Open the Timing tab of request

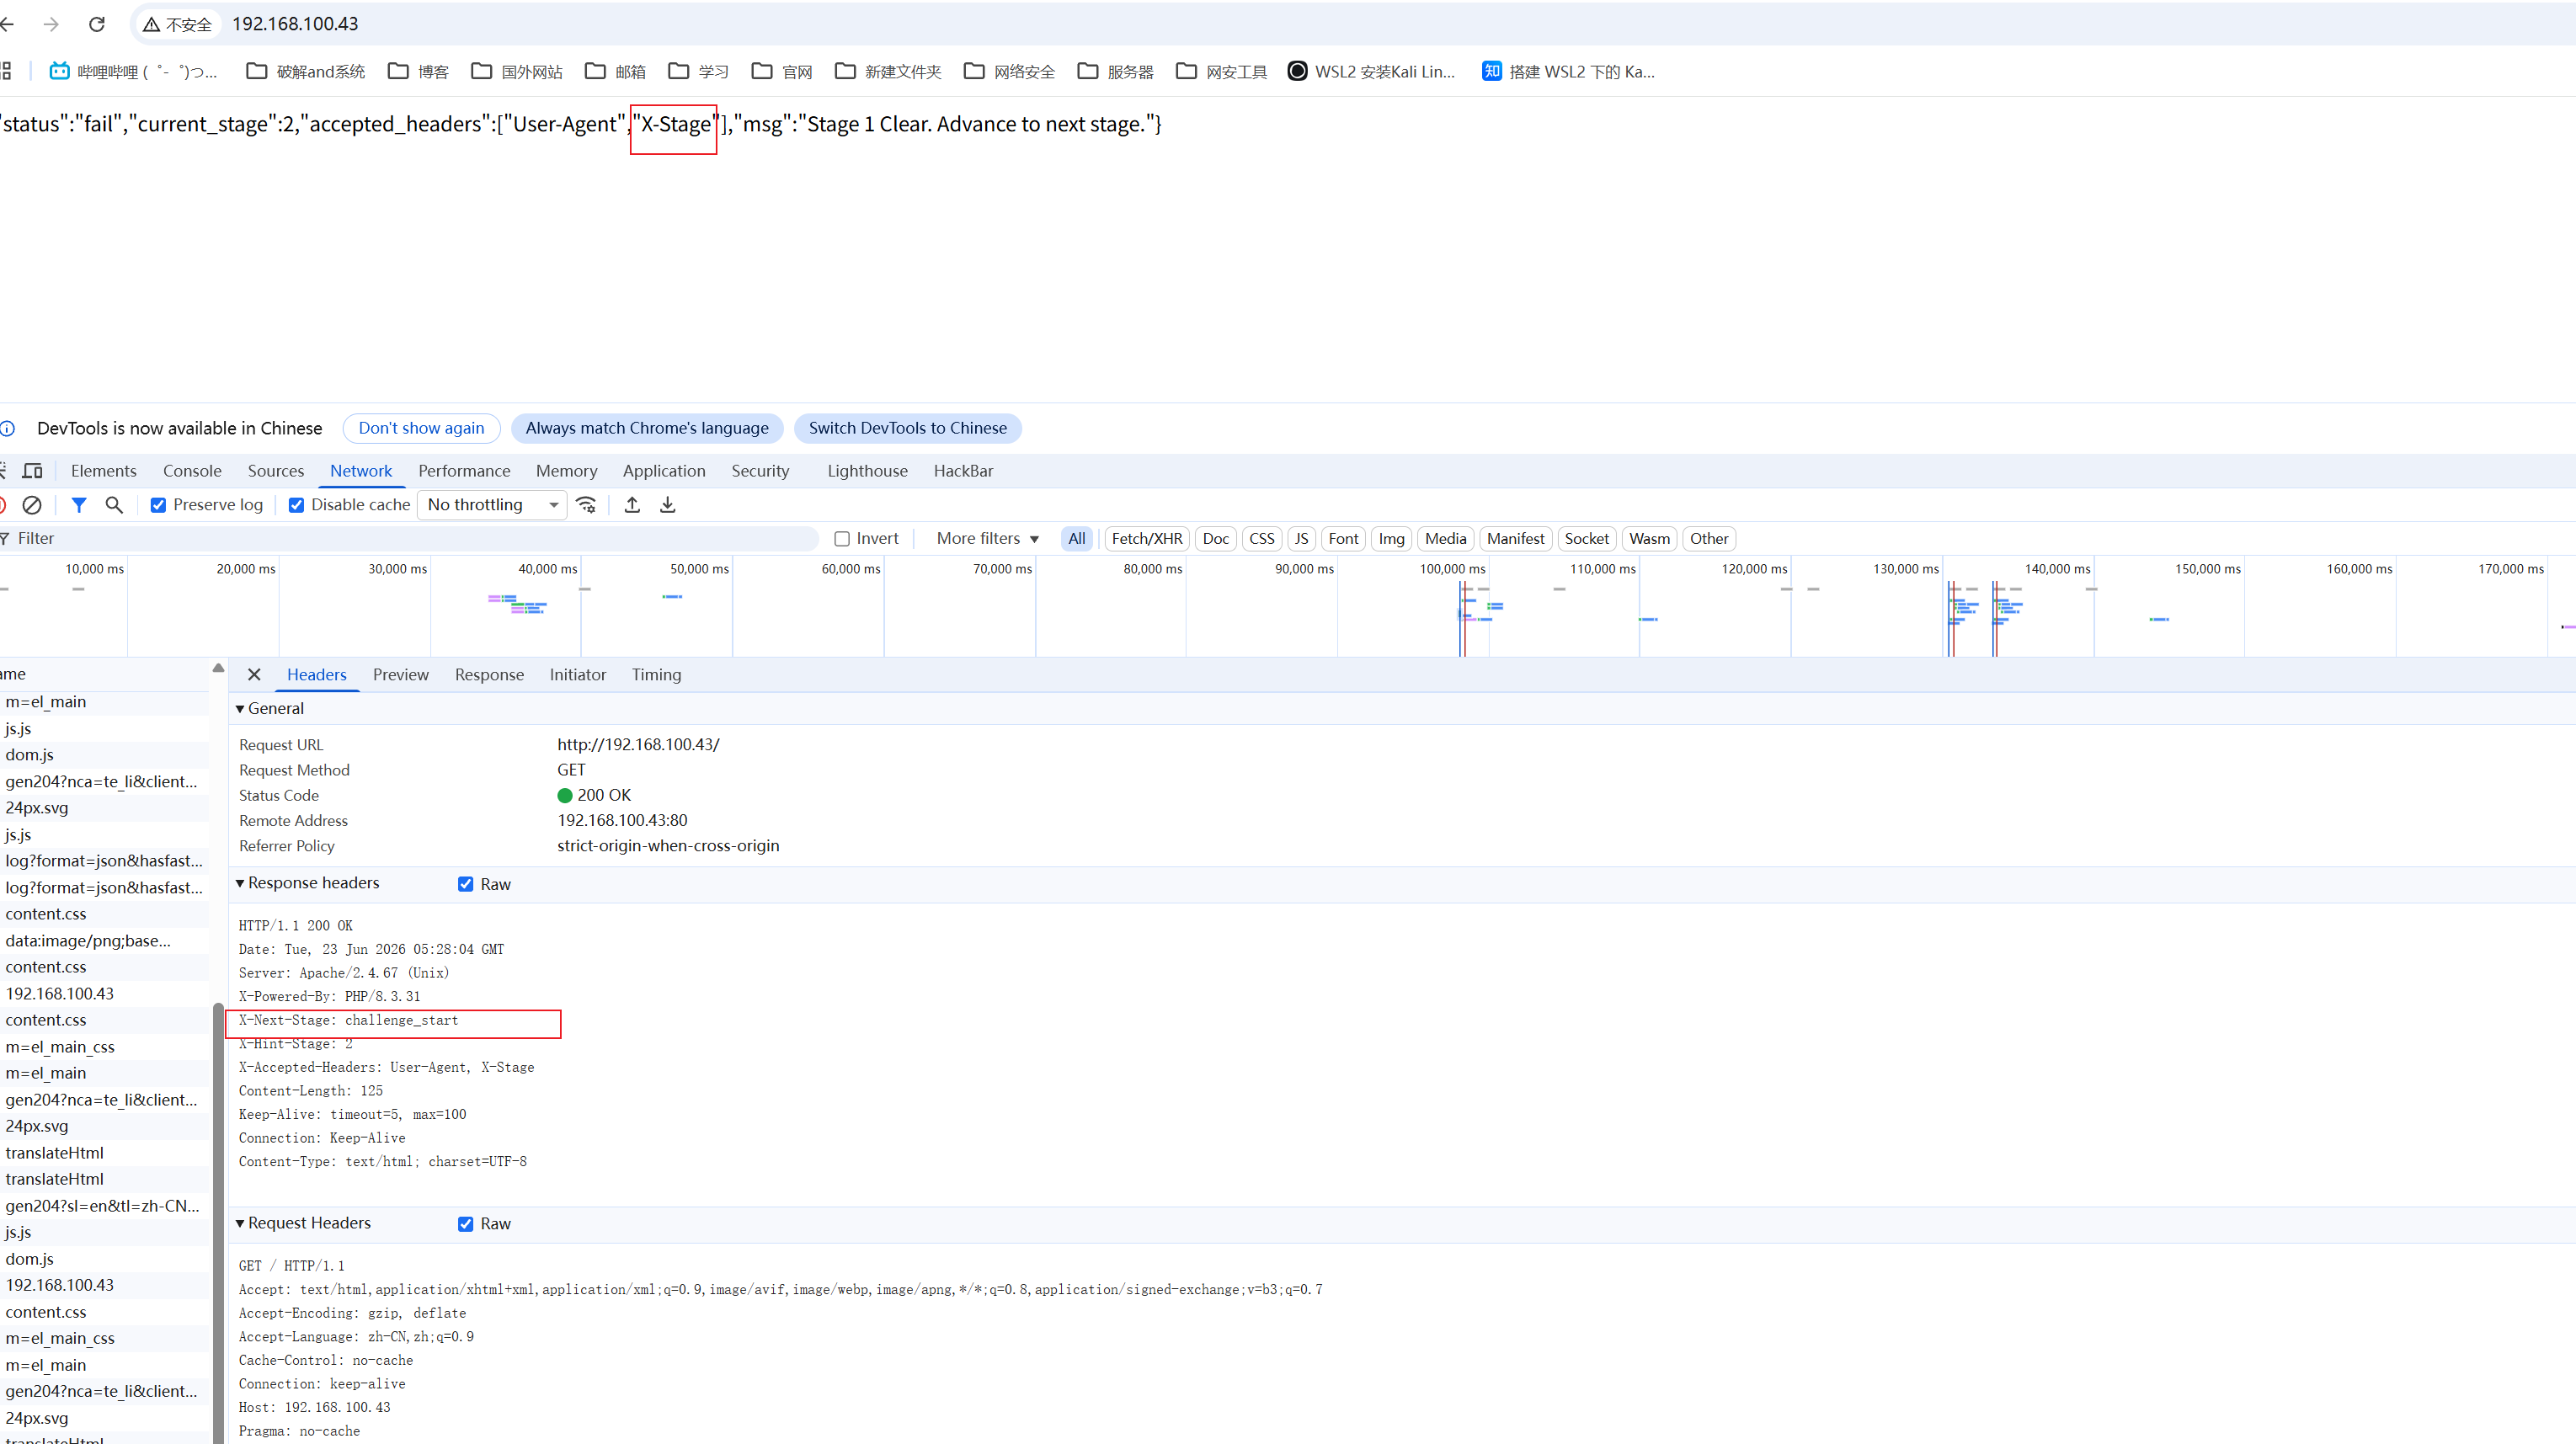(x=656, y=675)
